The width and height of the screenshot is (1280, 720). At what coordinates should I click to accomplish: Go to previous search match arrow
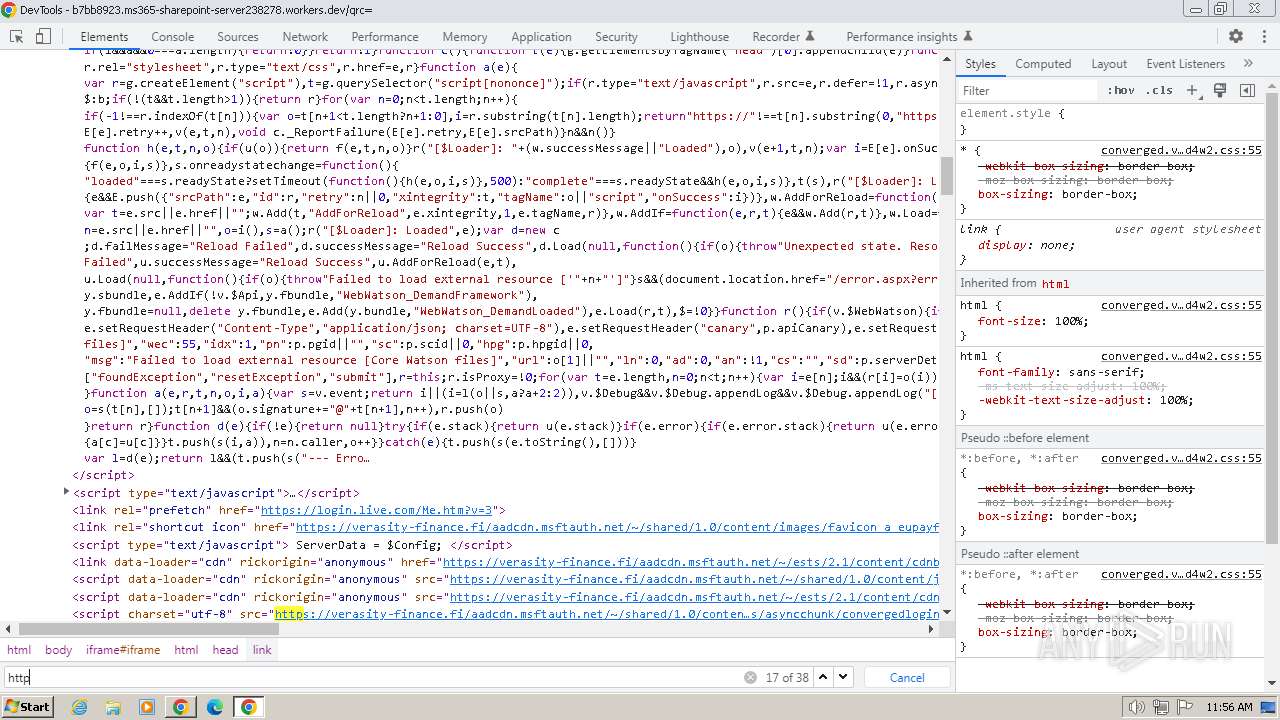click(823, 677)
